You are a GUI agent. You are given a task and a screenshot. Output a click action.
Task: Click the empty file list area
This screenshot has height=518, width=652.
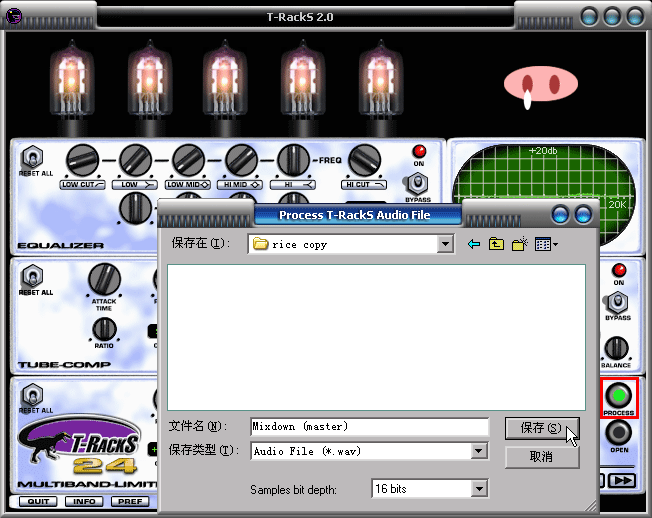(376, 338)
